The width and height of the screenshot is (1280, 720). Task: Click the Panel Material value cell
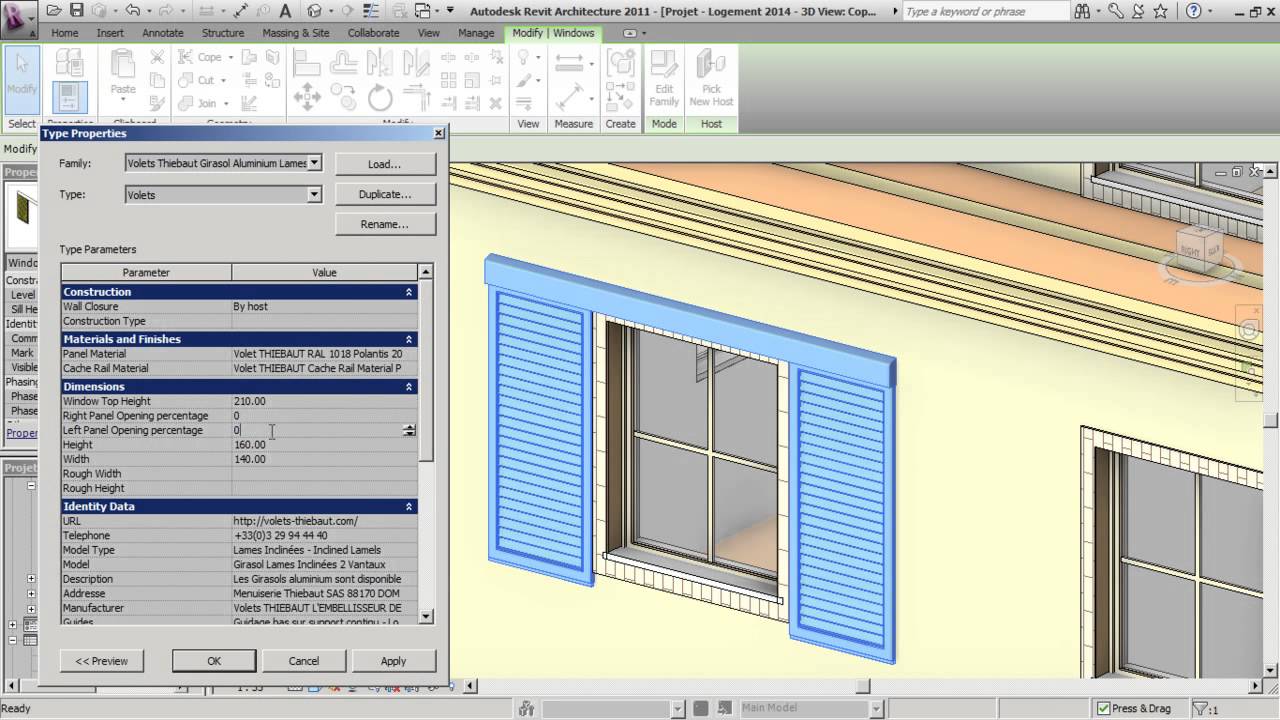click(324, 354)
